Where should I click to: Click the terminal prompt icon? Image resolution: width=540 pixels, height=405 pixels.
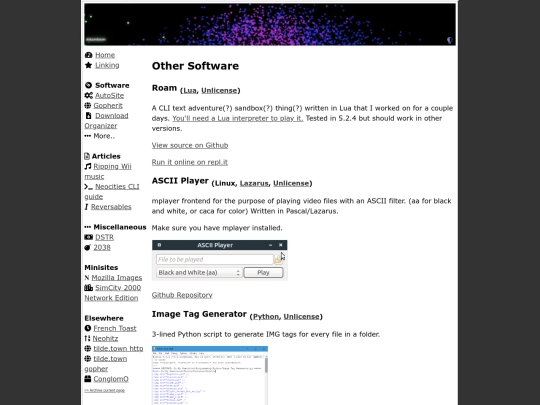pos(89,187)
